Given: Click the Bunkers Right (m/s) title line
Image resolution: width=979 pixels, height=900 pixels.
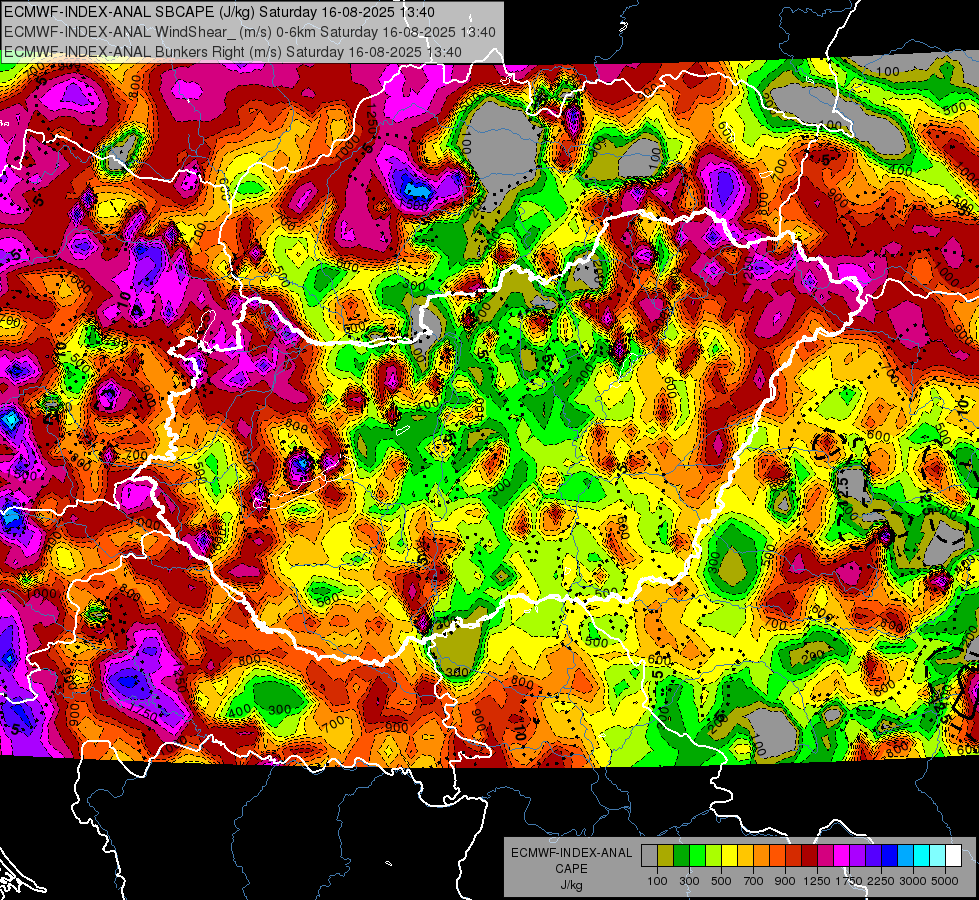Looking at the screenshot, I should point(233,52).
